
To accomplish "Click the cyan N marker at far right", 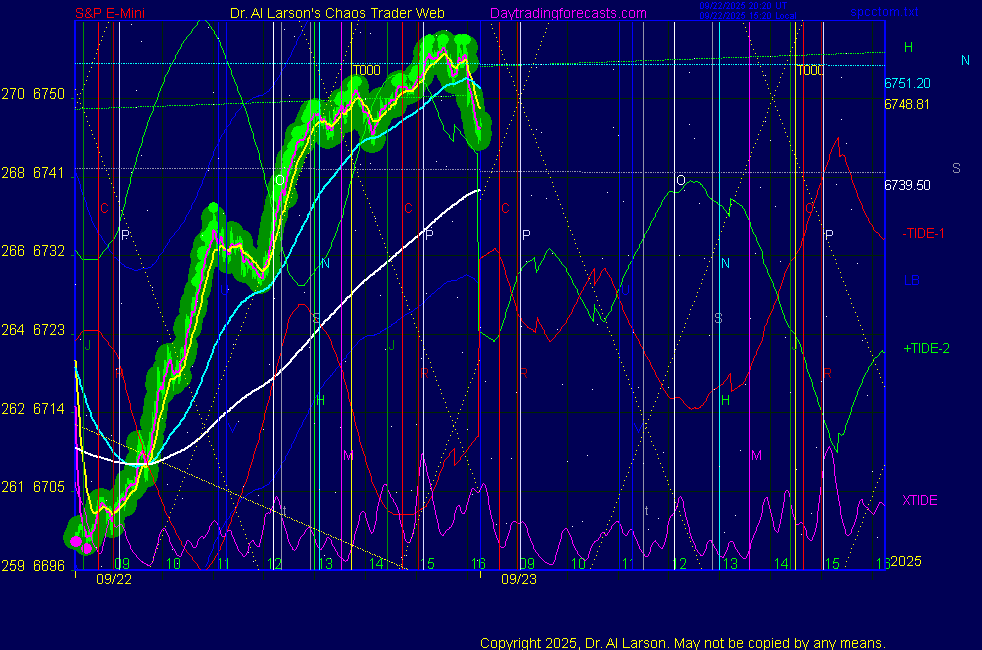I will click(965, 60).
